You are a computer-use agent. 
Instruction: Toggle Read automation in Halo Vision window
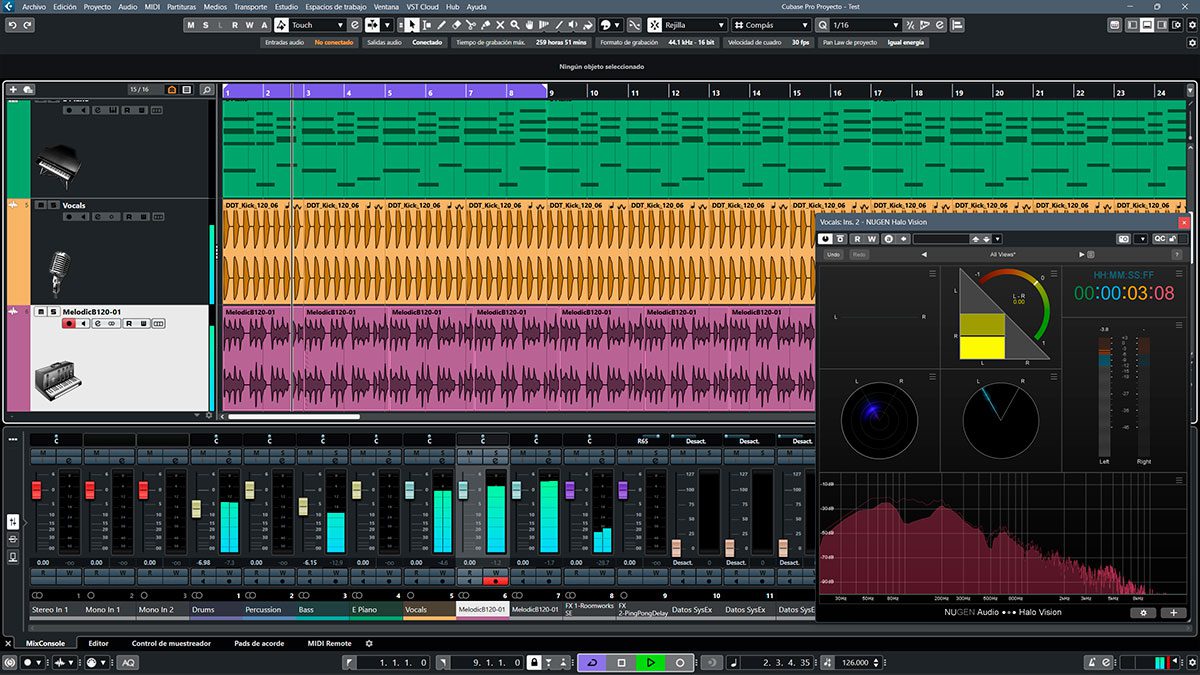(857, 239)
